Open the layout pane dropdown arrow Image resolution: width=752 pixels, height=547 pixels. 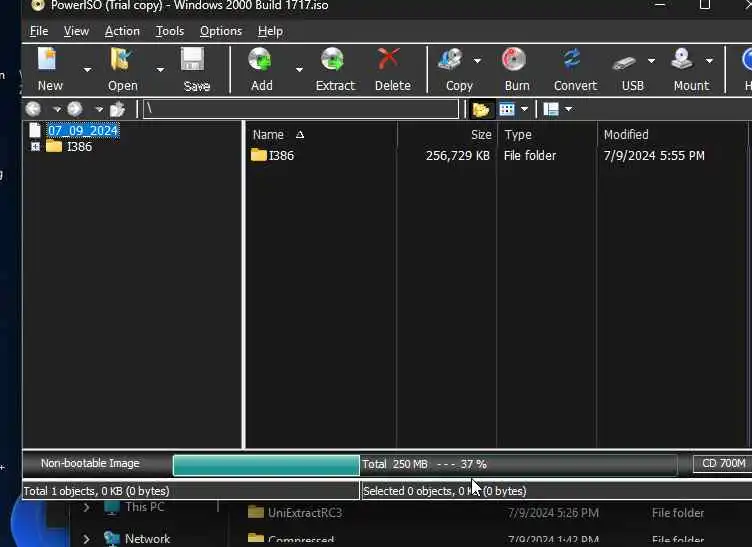(x=568, y=109)
